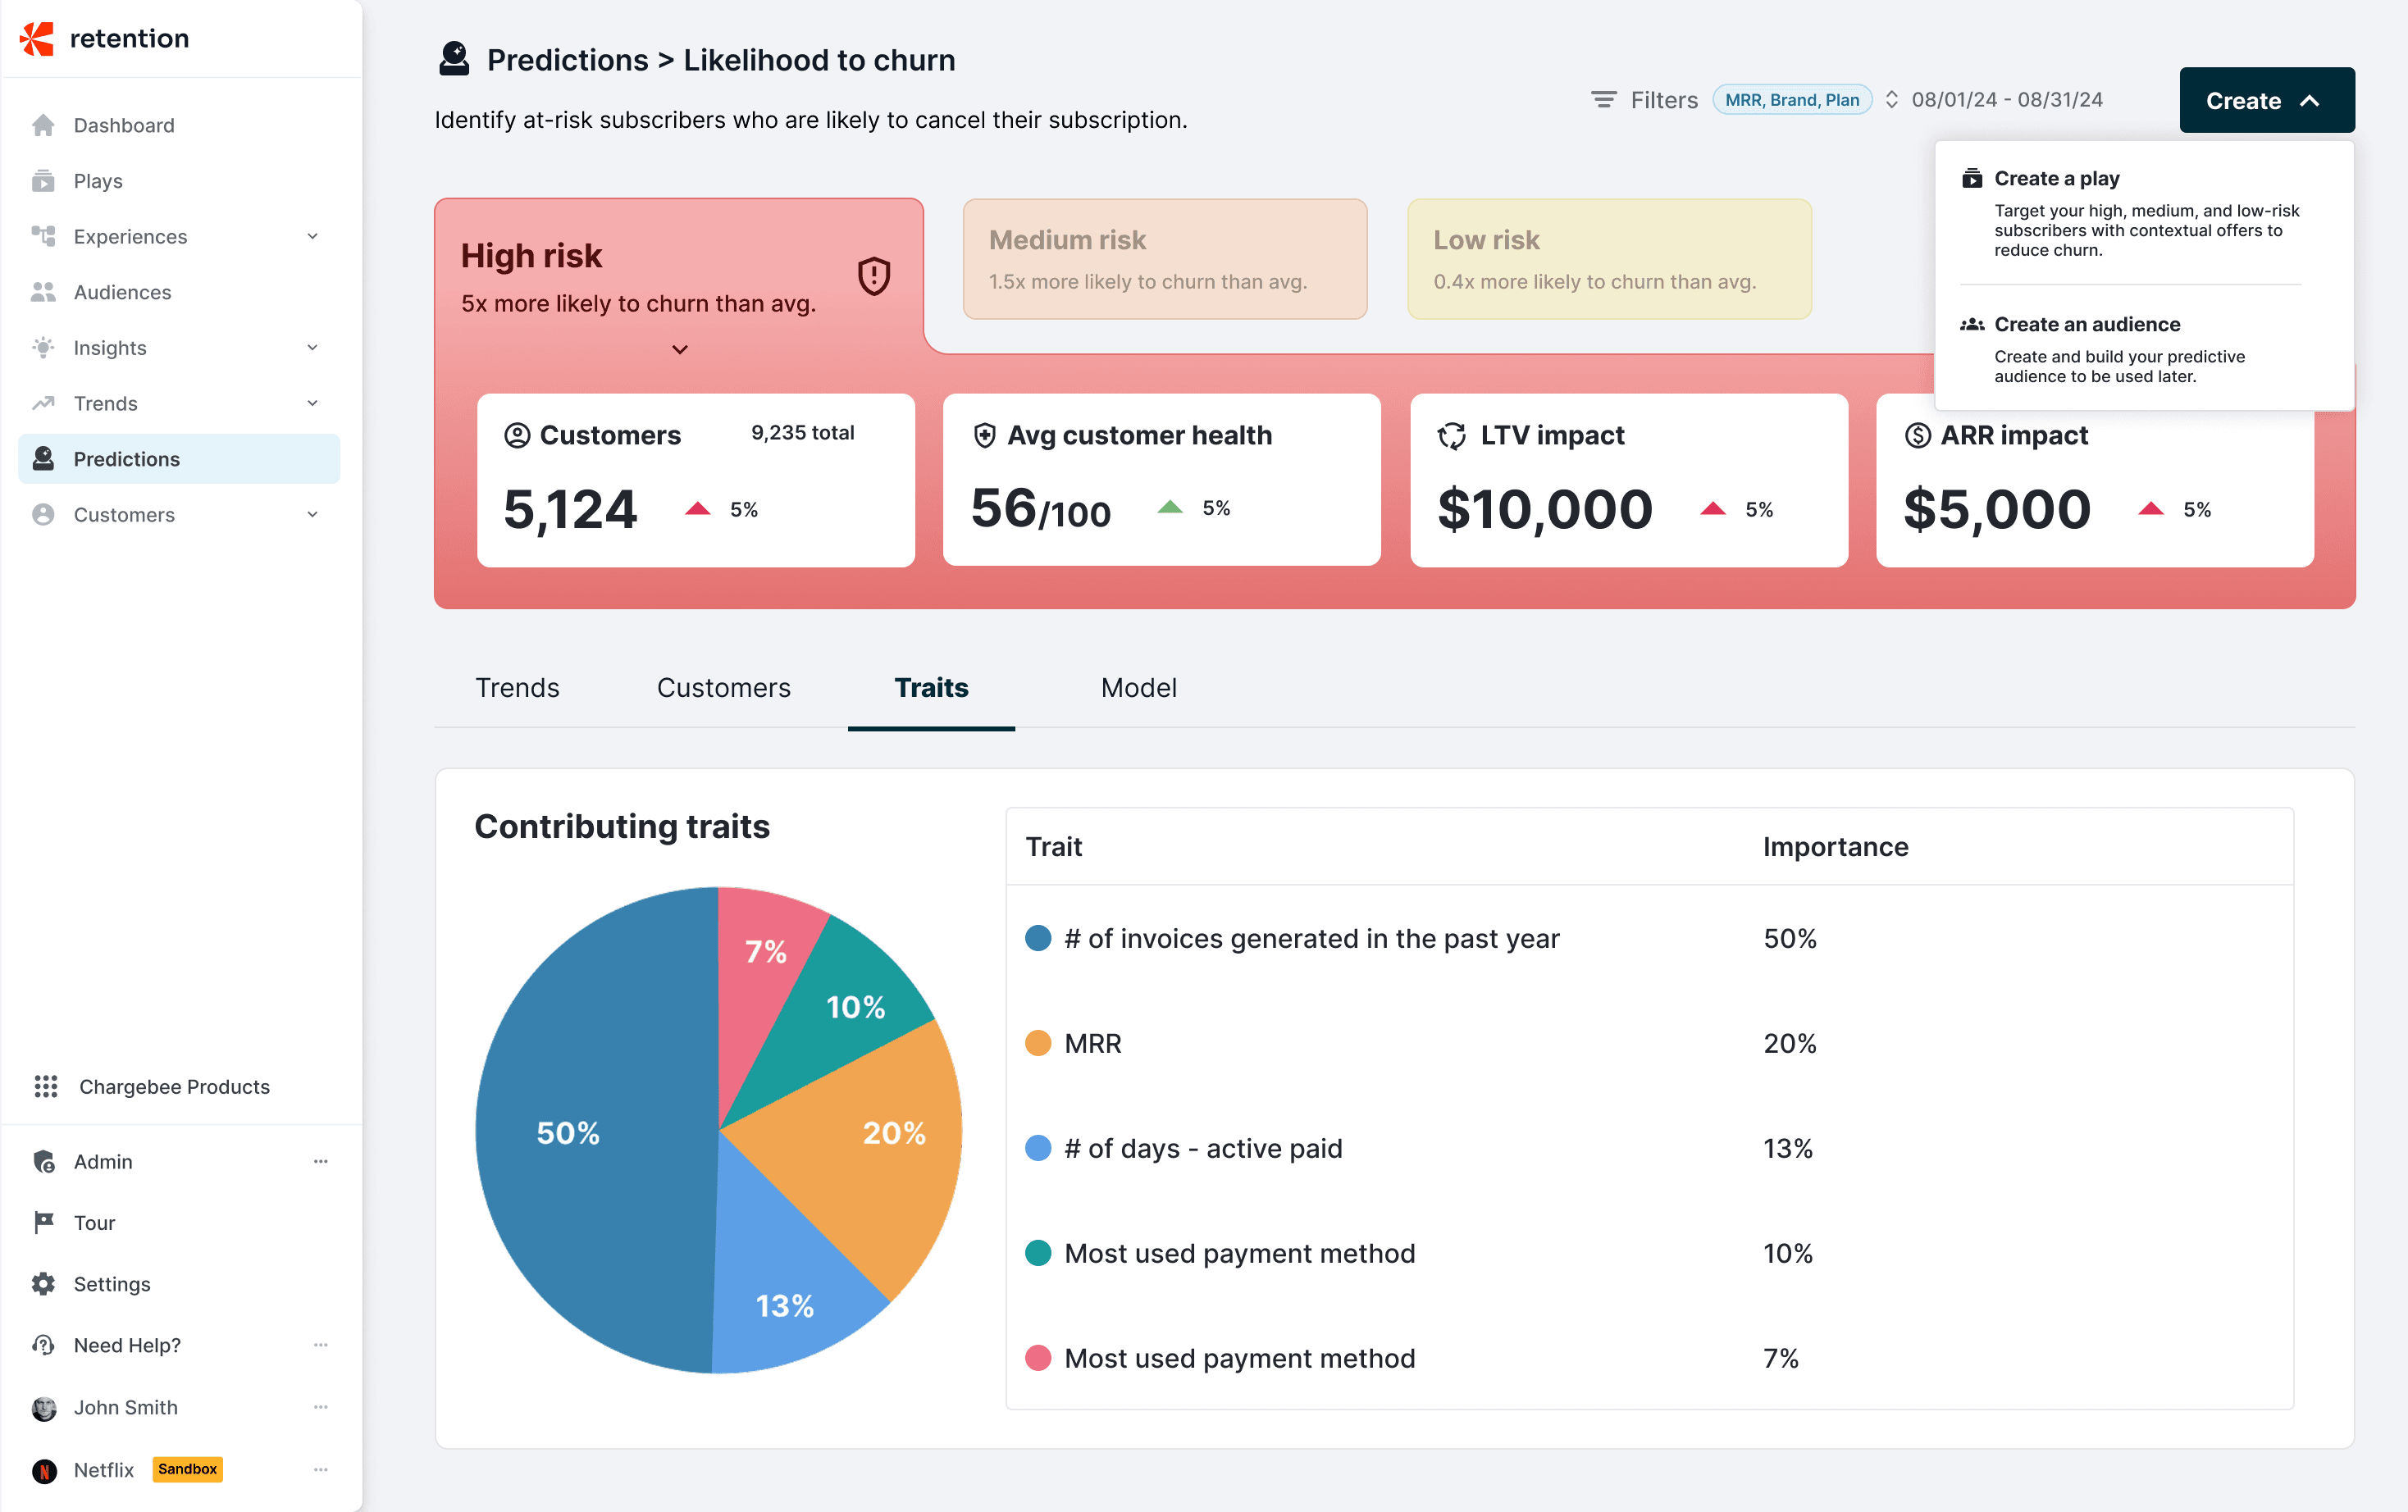
Task: Select the Medium risk card
Action: (x=1164, y=259)
